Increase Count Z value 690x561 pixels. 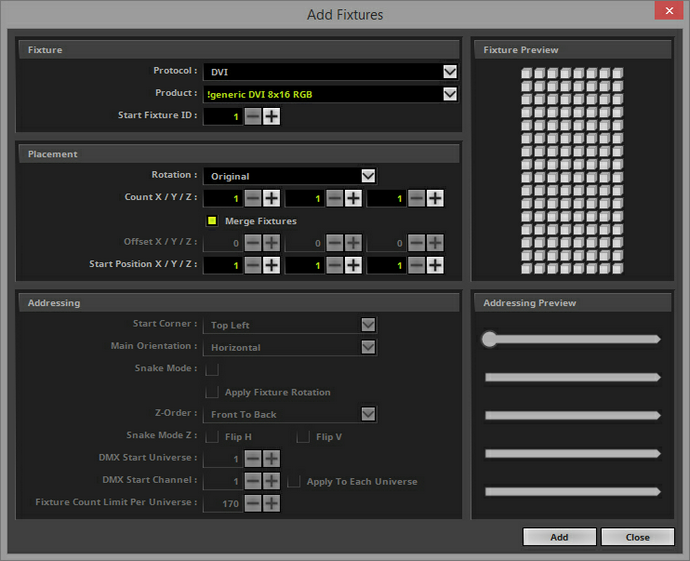(x=435, y=198)
